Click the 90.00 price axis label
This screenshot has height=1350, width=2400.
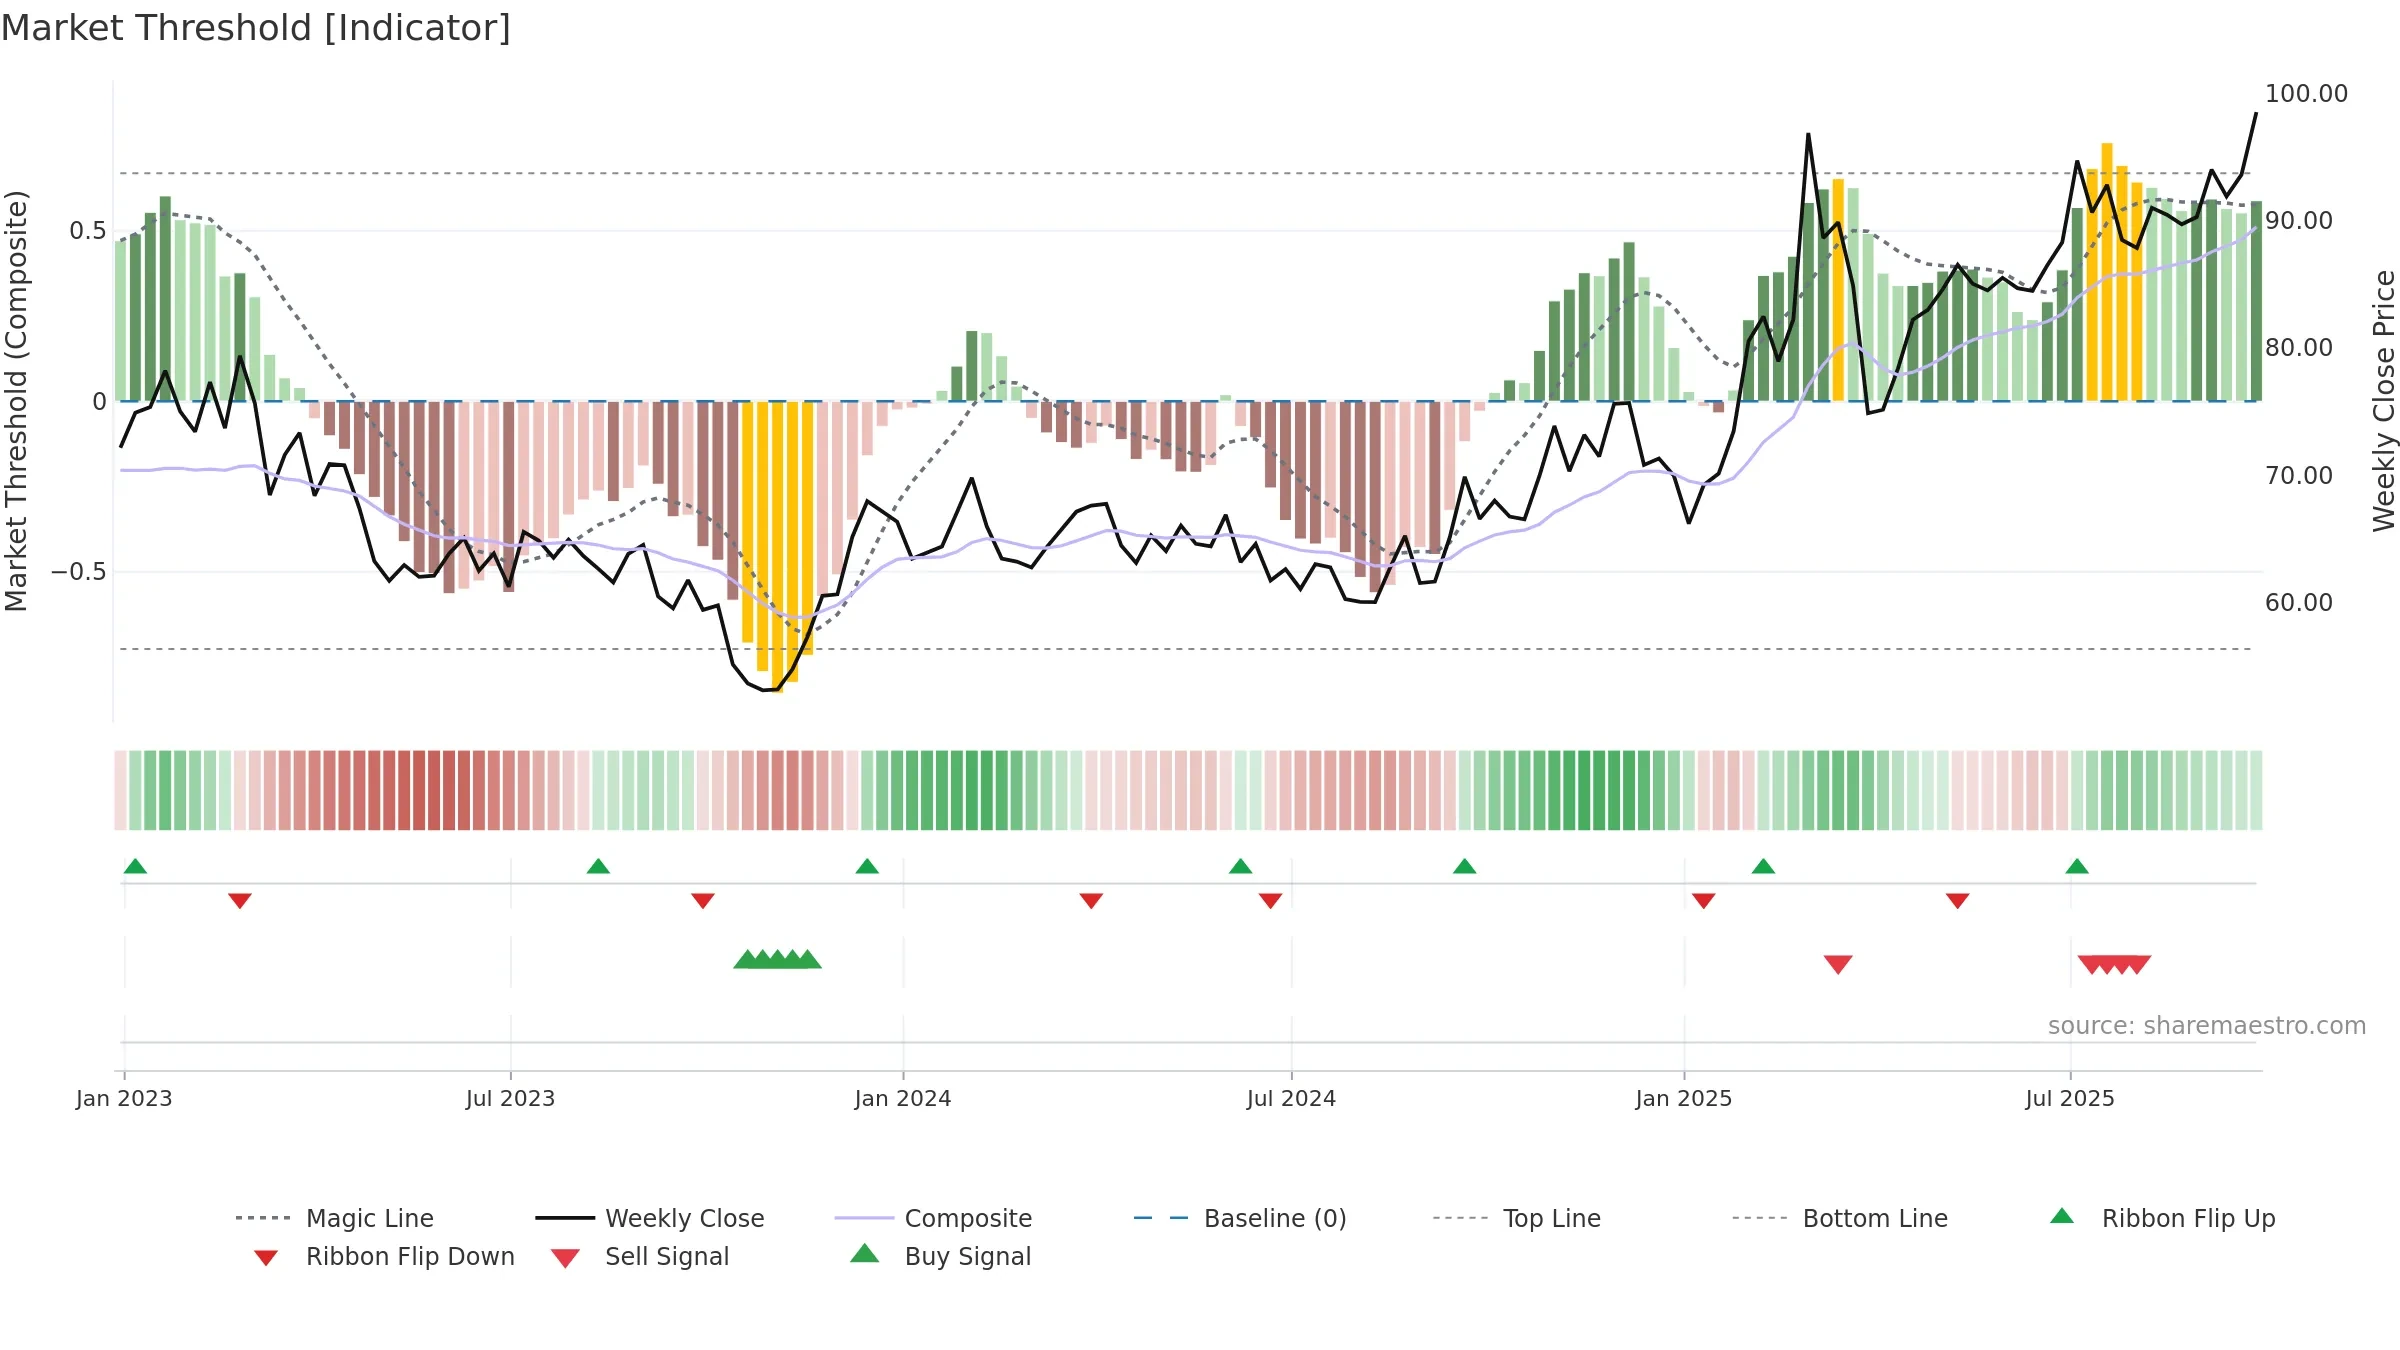click(2299, 221)
